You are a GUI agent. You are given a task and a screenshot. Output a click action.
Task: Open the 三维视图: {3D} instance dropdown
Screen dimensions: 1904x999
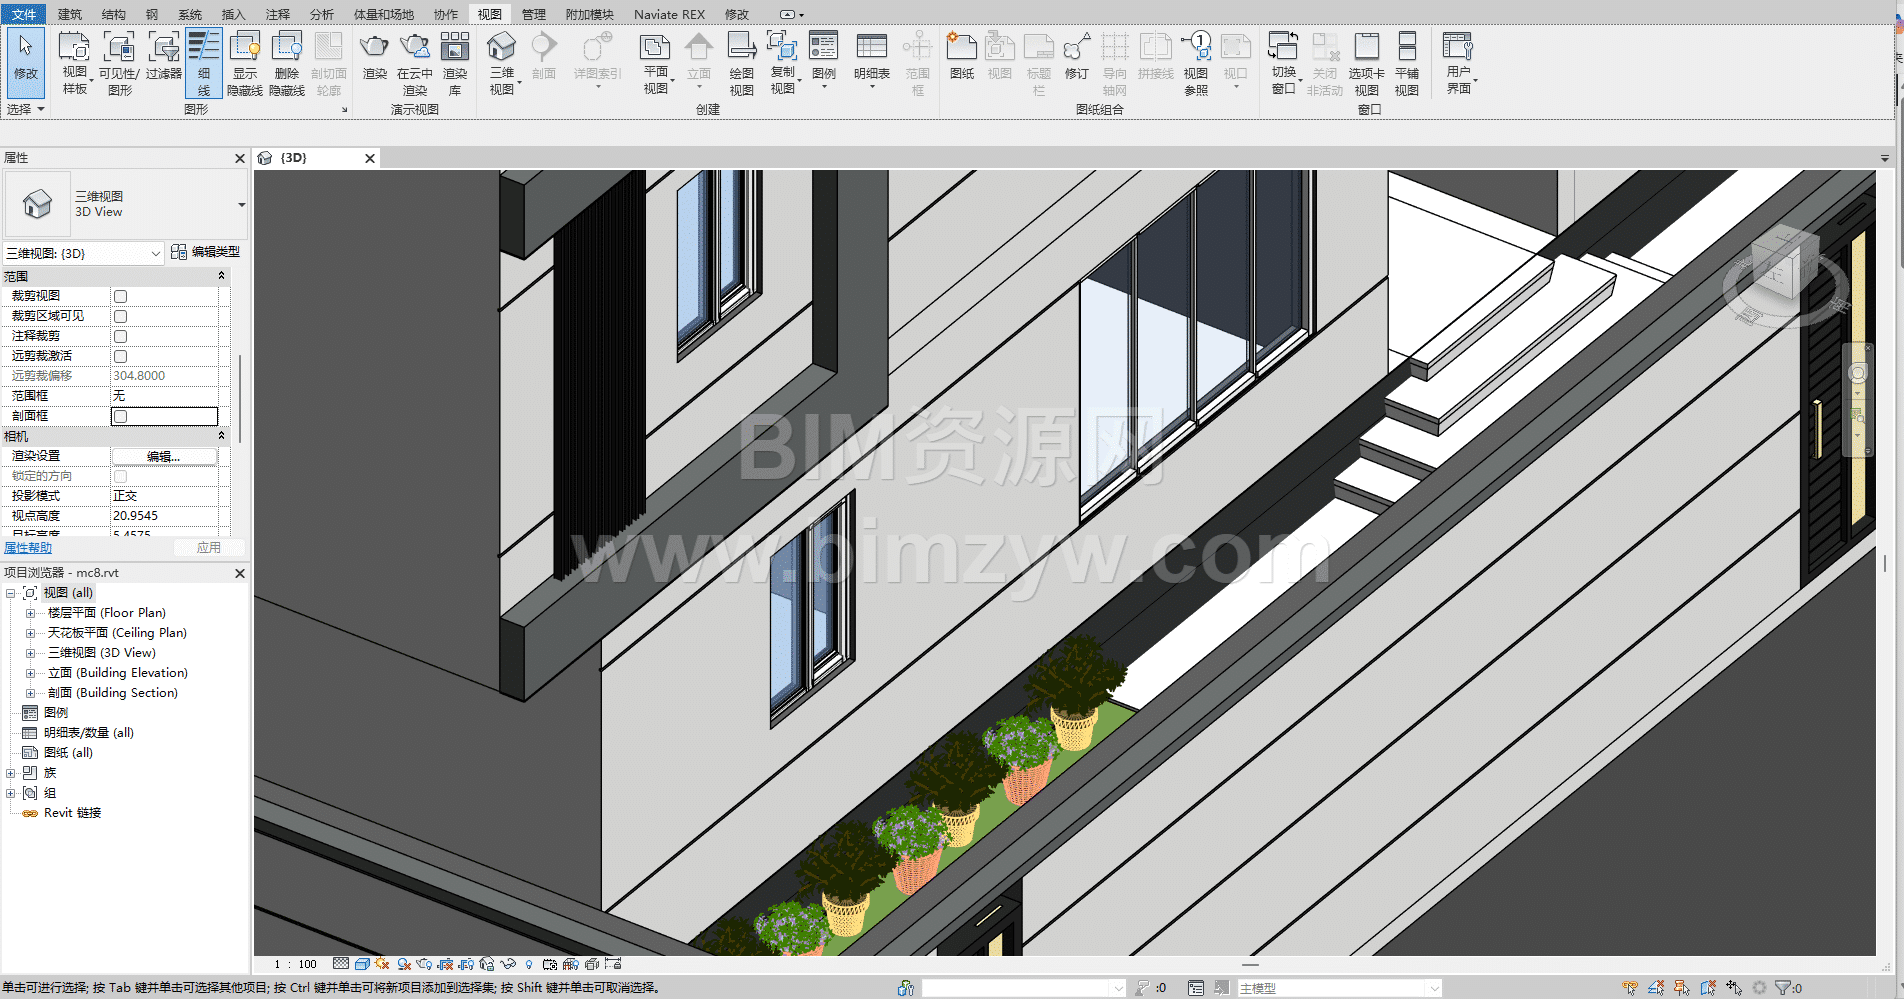tap(83, 253)
